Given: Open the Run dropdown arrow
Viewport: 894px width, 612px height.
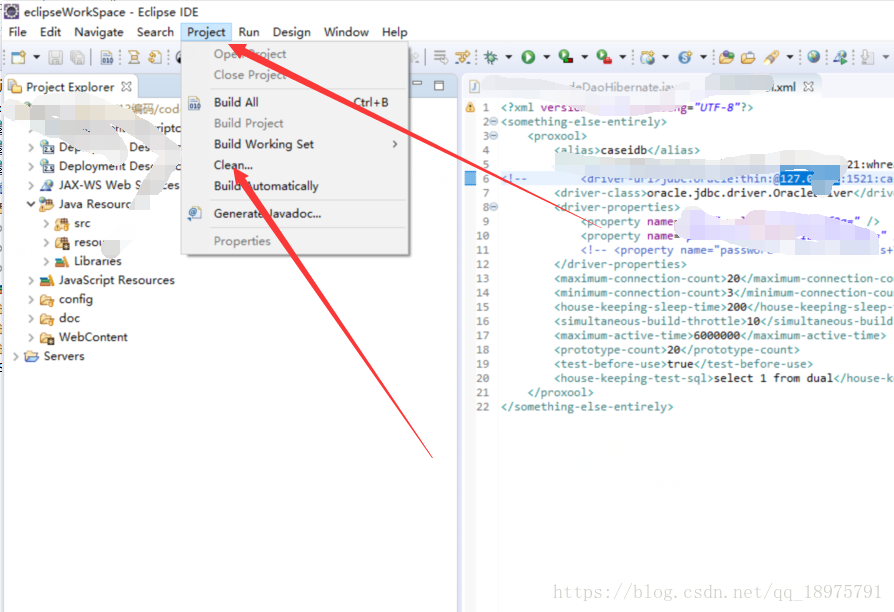Looking at the screenshot, I should [546, 57].
